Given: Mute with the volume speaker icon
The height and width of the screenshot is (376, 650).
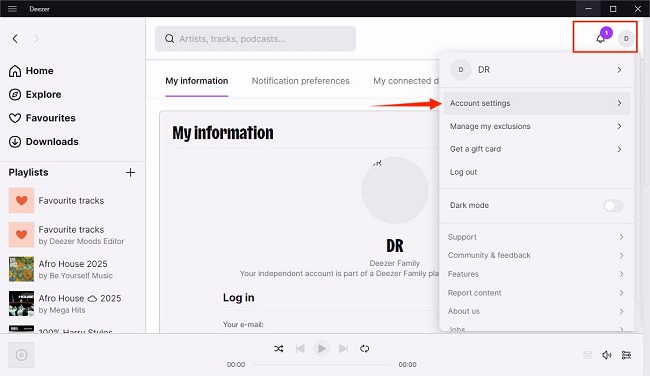Looking at the screenshot, I should tap(606, 355).
